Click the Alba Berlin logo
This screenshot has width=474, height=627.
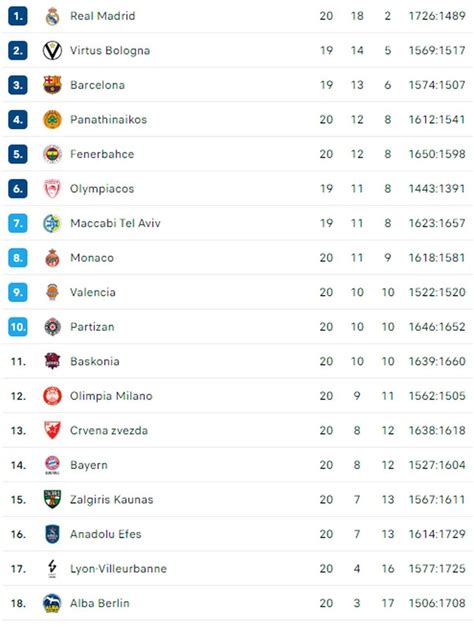click(x=52, y=603)
